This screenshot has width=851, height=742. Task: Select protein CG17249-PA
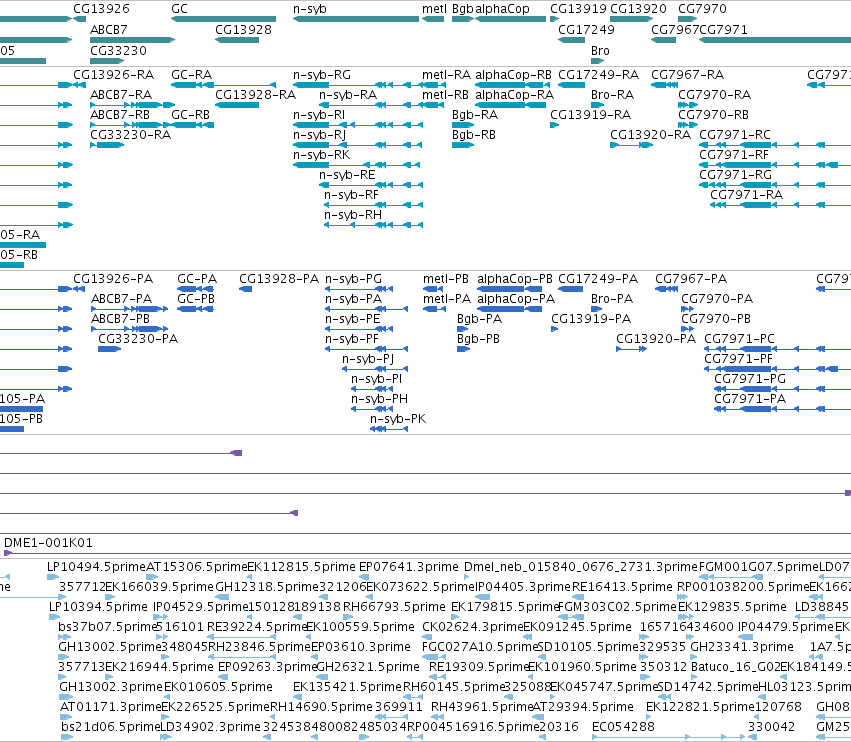[x=598, y=278]
